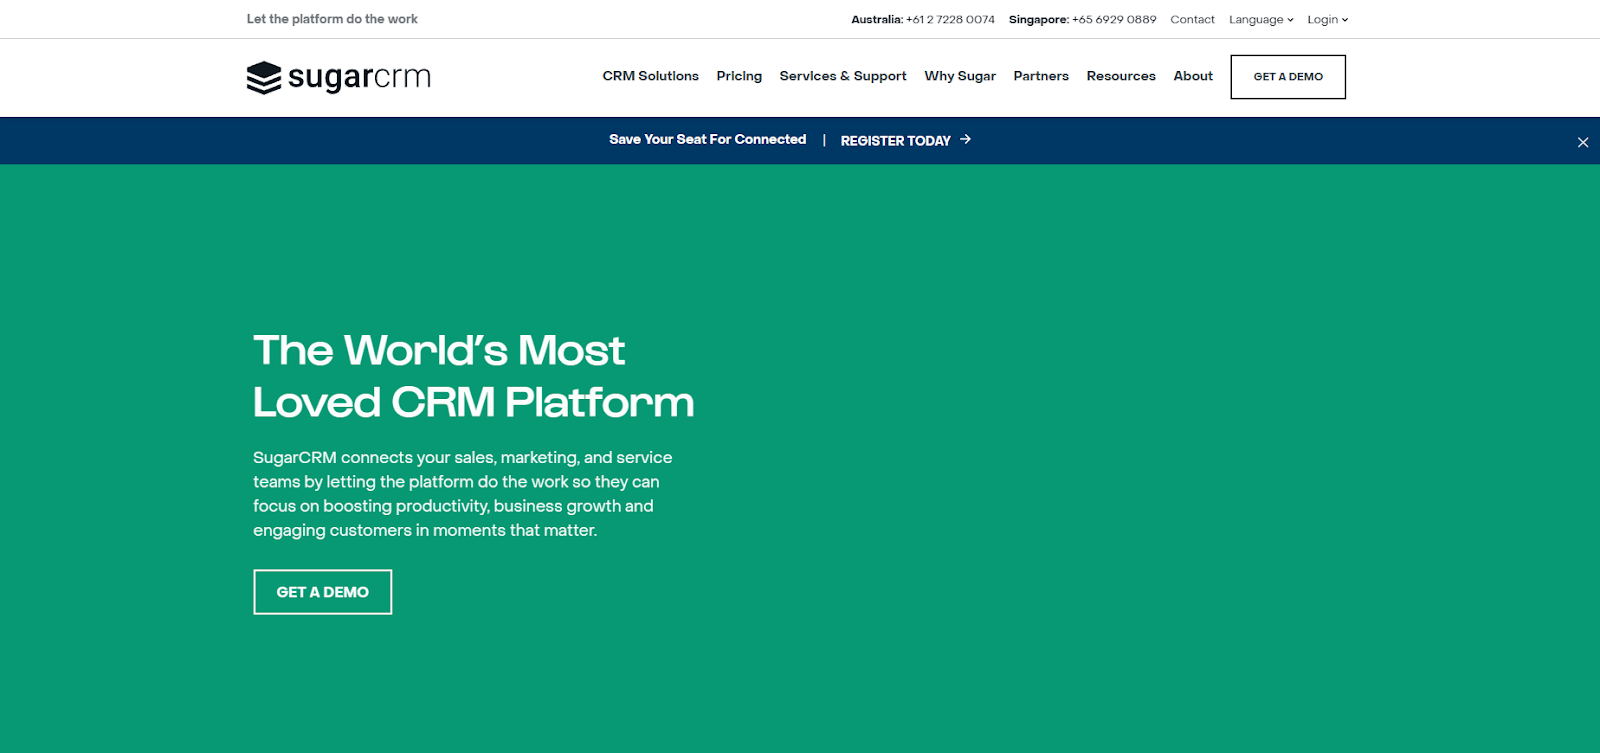The width and height of the screenshot is (1600, 753).
Task: Click the 'The World's Most Loved CRM Platform' heading
Action: (473, 376)
